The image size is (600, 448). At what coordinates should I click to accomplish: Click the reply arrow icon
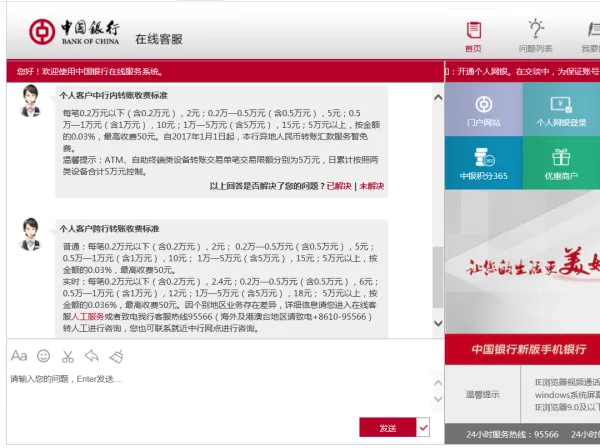click(x=92, y=356)
